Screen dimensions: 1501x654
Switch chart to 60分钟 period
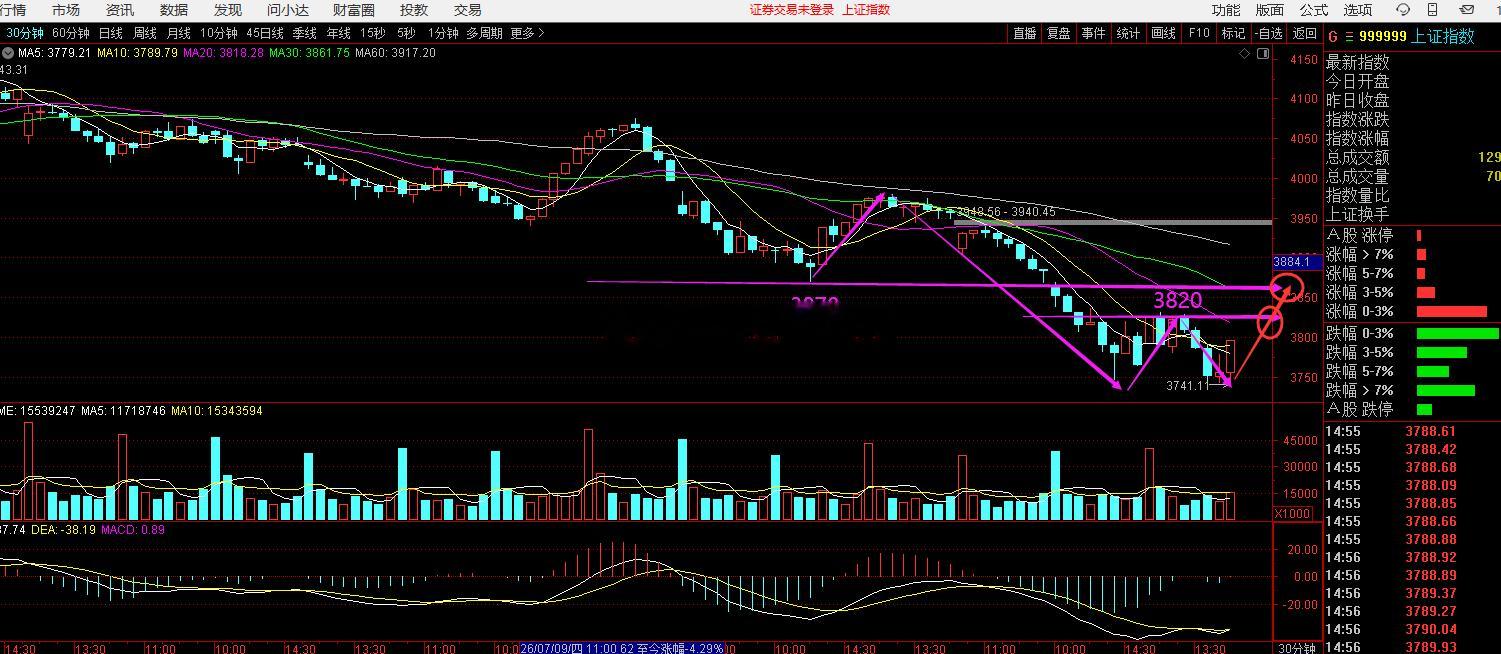[71, 33]
